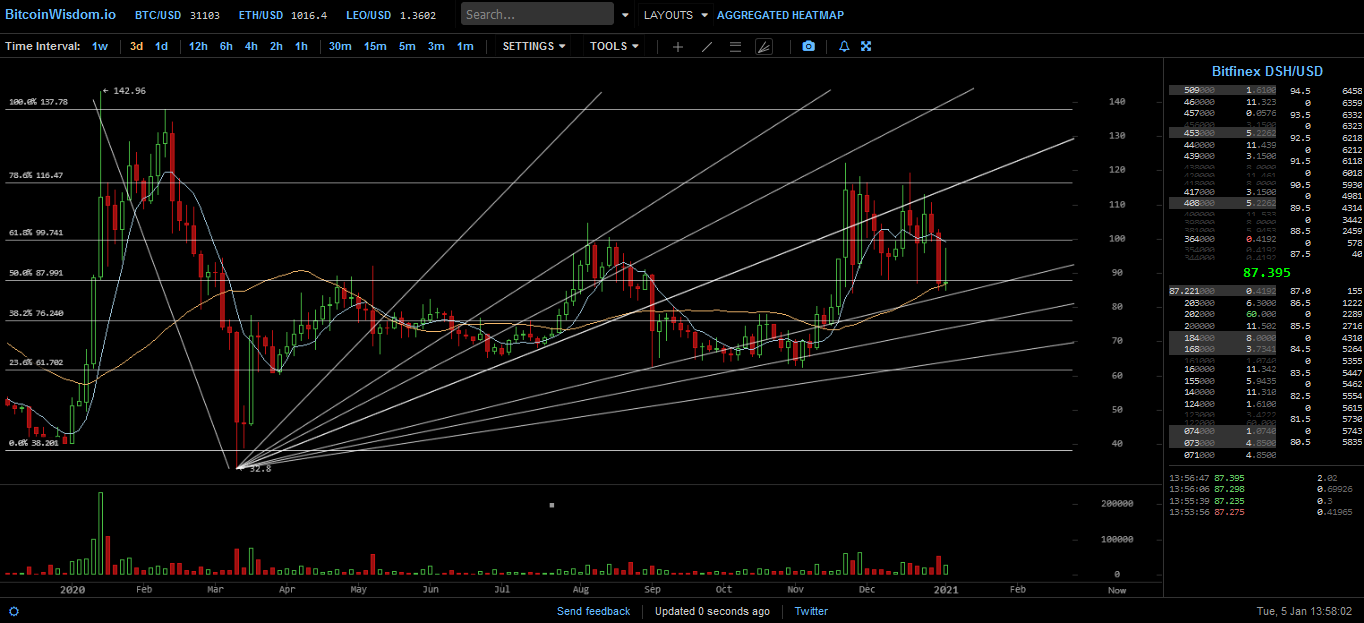Click the 2021 label on time axis
The width and height of the screenshot is (1364, 623).
point(945,590)
